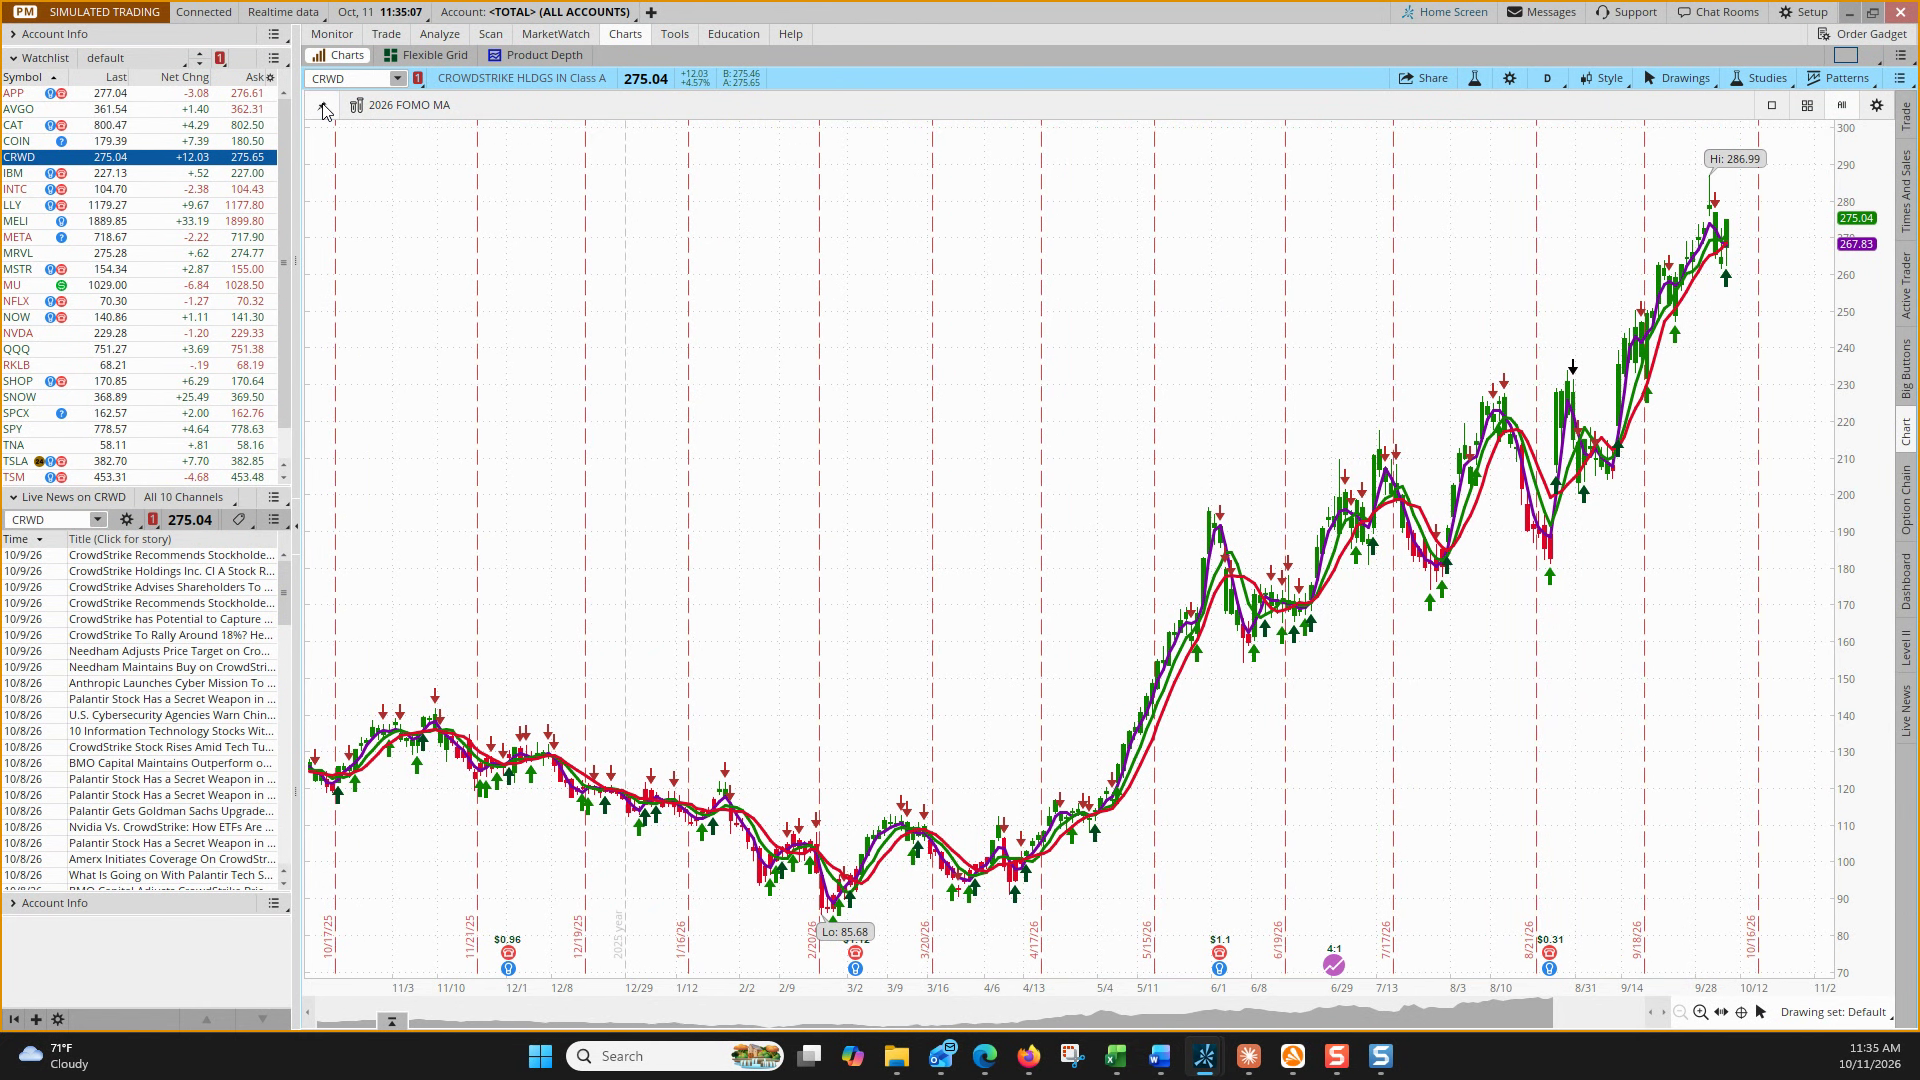Open chart settings gear in blue toolbar
Image resolution: width=1920 pixels, height=1080 pixels.
1510,78
